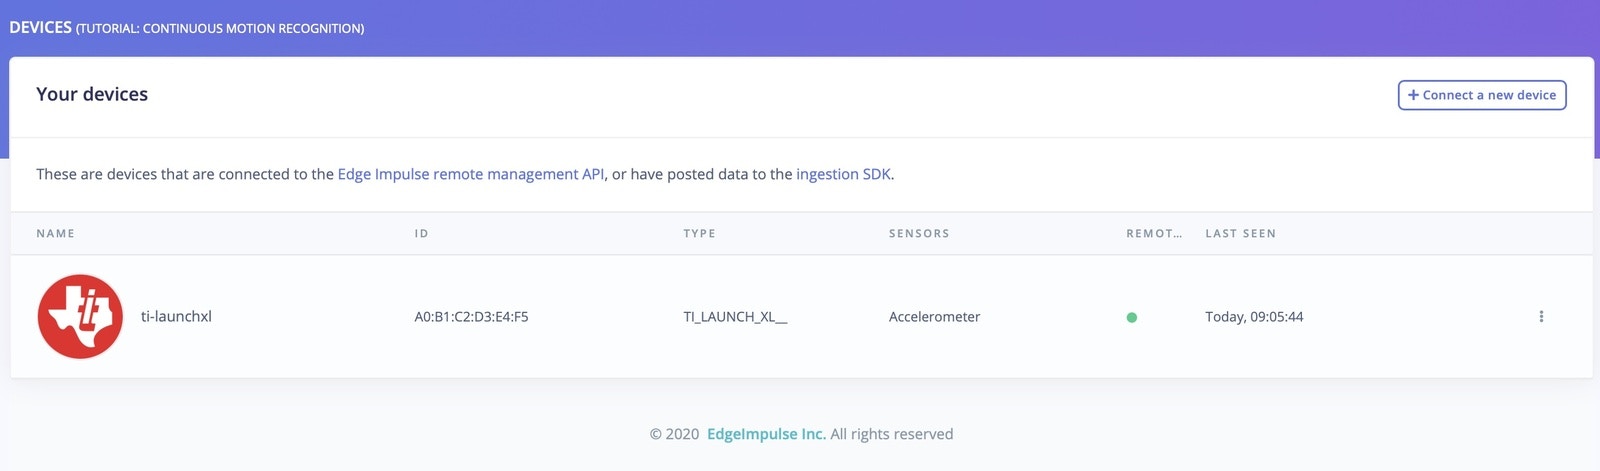
Task: Click the plus icon on Connect button
Action: [1413, 95]
